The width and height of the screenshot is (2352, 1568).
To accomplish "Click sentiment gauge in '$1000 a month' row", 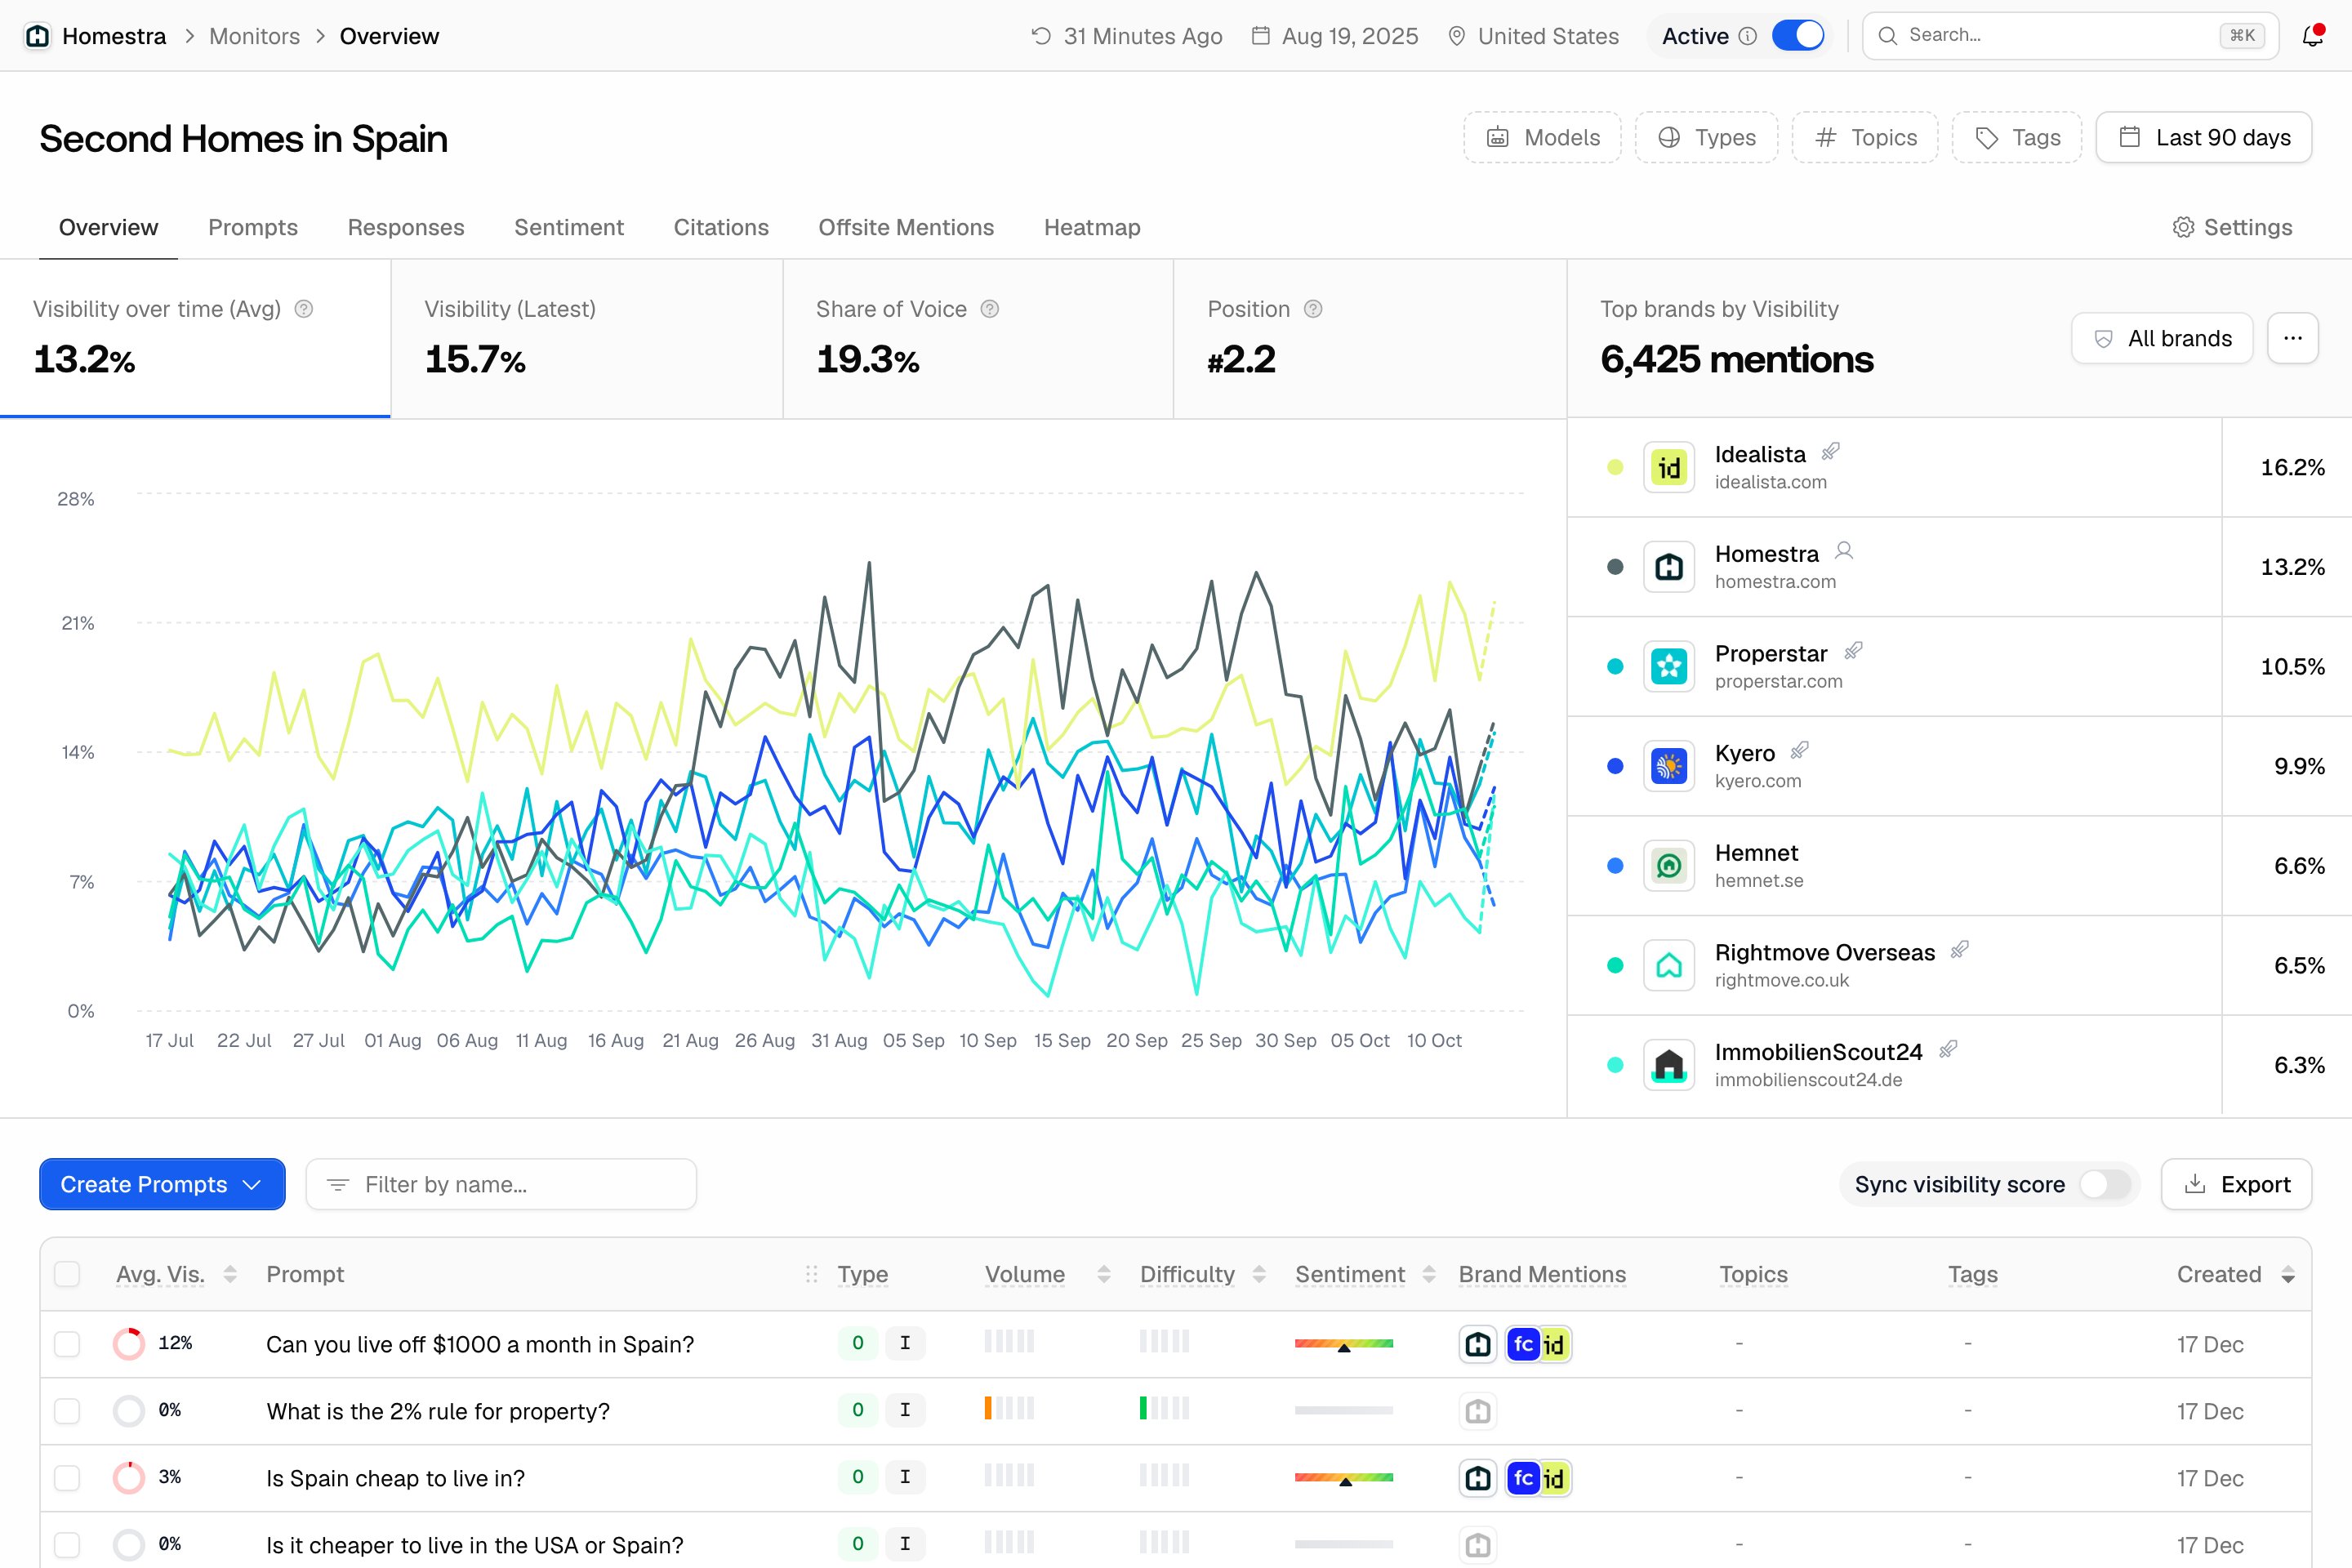I will tap(1343, 1344).
